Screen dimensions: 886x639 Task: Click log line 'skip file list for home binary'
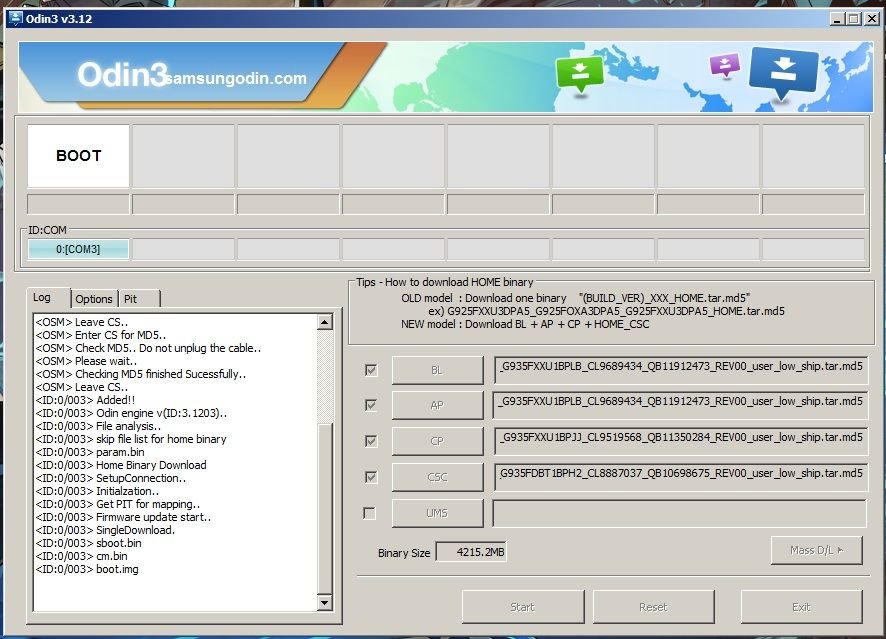[131, 439]
